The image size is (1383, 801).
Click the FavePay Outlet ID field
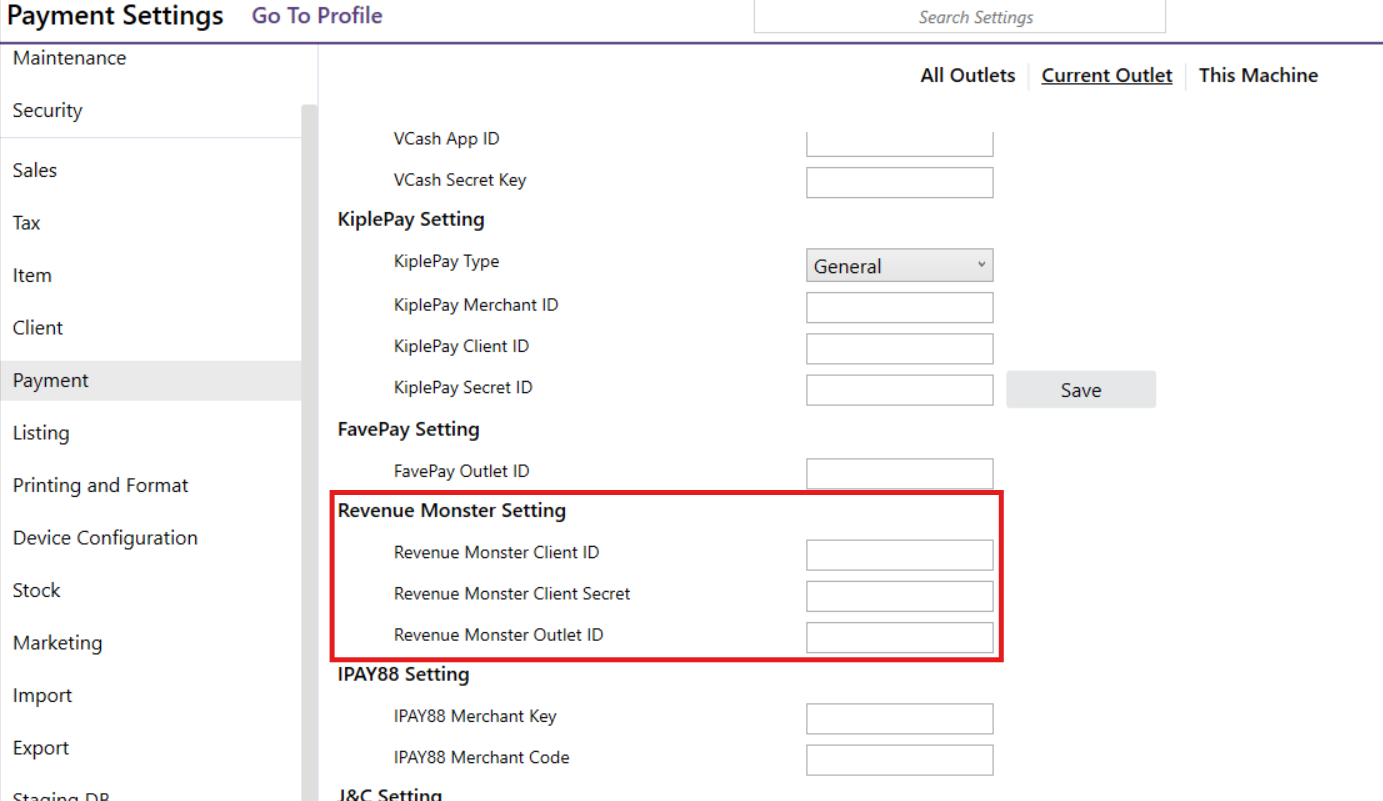[899, 473]
